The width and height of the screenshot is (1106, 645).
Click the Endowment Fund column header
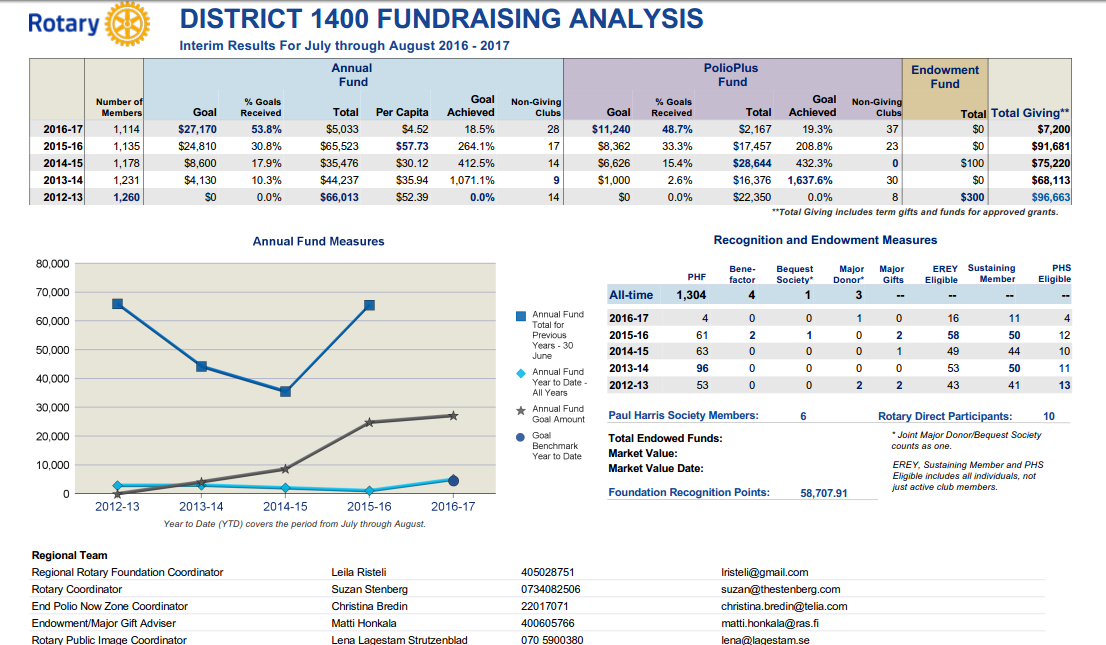(945, 77)
